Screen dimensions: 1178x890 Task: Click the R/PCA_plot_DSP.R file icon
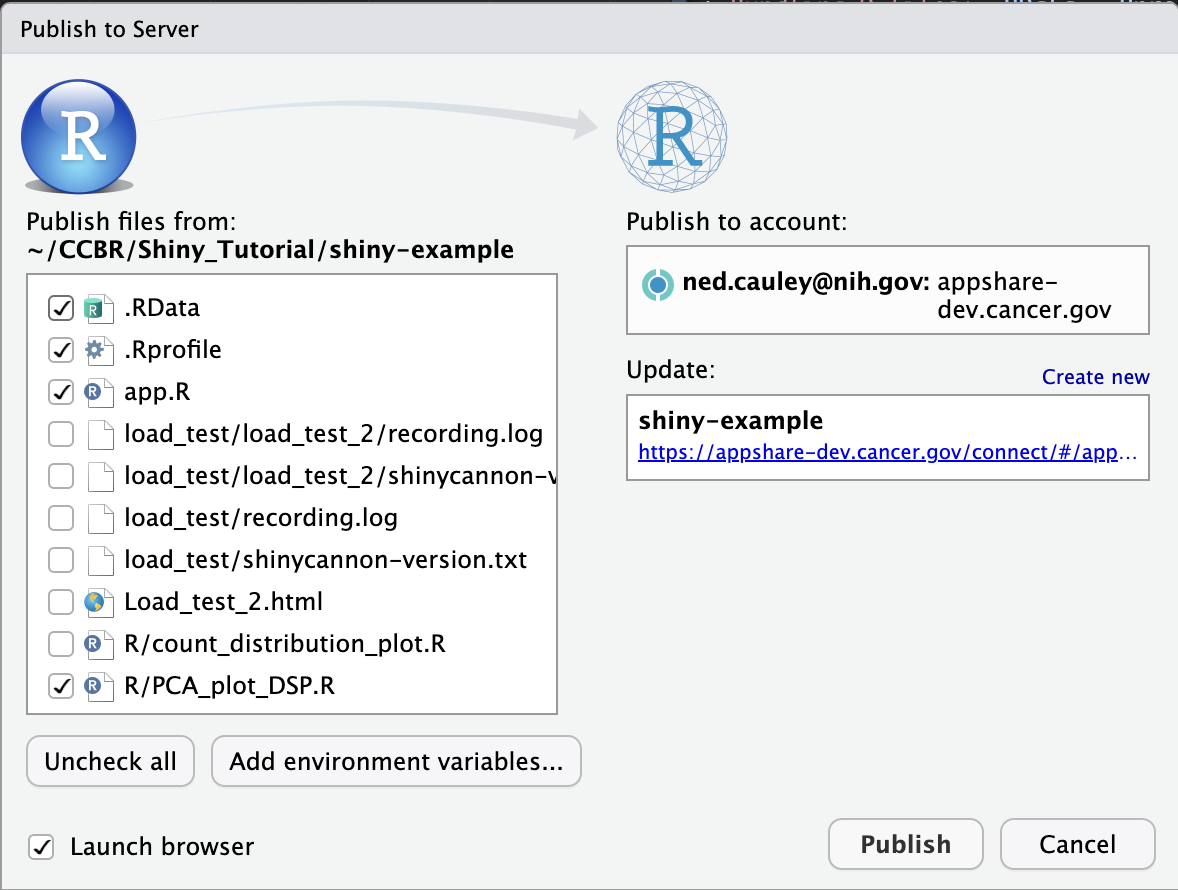click(95, 686)
